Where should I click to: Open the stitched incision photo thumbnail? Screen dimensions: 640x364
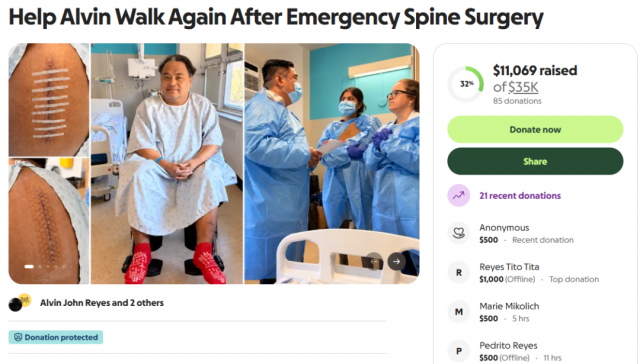pyautogui.click(x=49, y=221)
